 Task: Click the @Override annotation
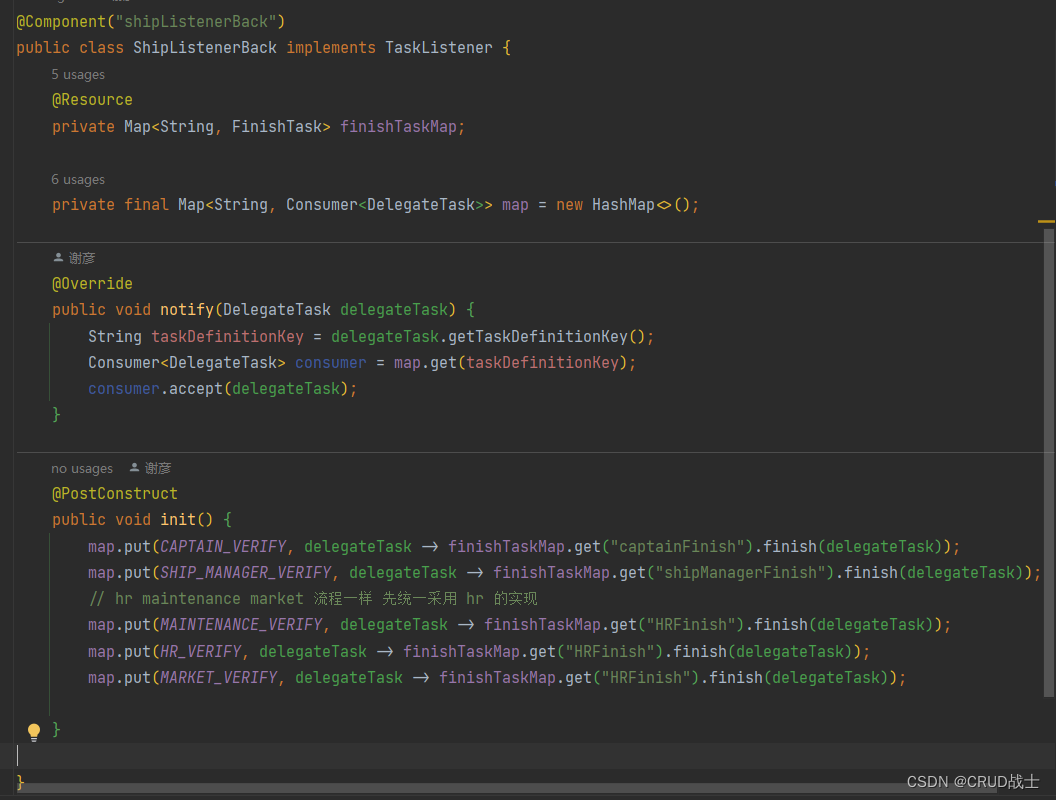pyautogui.click(x=92, y=284)
